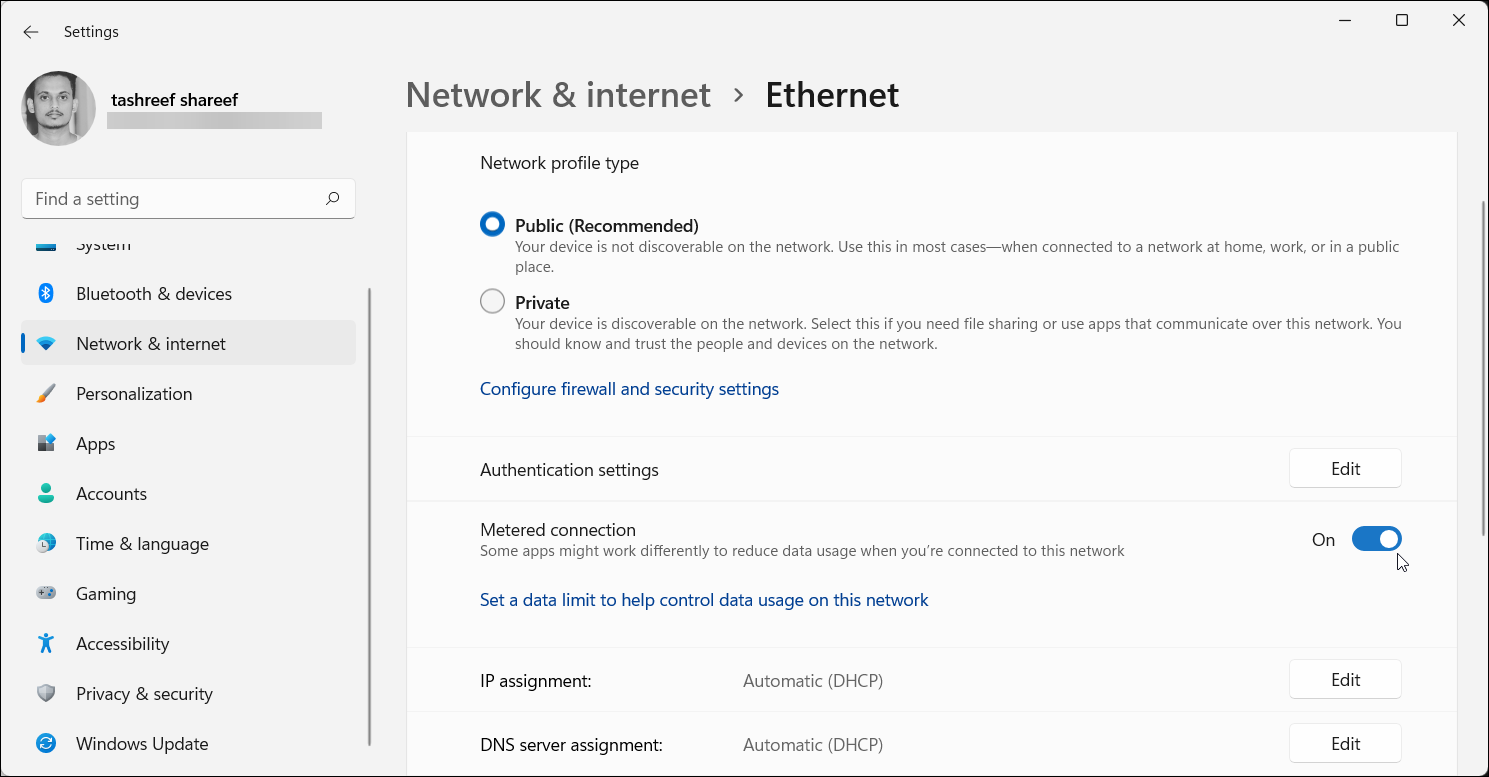Select the Public (Recommended) radio button
This screenshot has height=777, width=1489.
click(x=492, y=224)
